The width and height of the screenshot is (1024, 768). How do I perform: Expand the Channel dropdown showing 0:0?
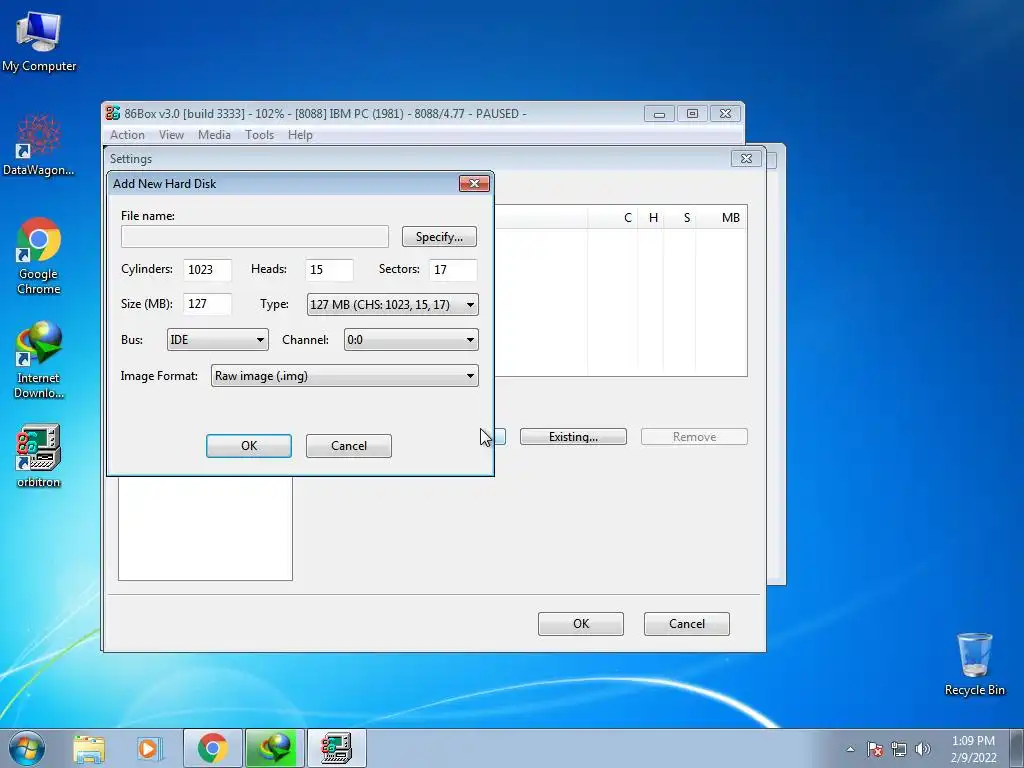(411, 340)
